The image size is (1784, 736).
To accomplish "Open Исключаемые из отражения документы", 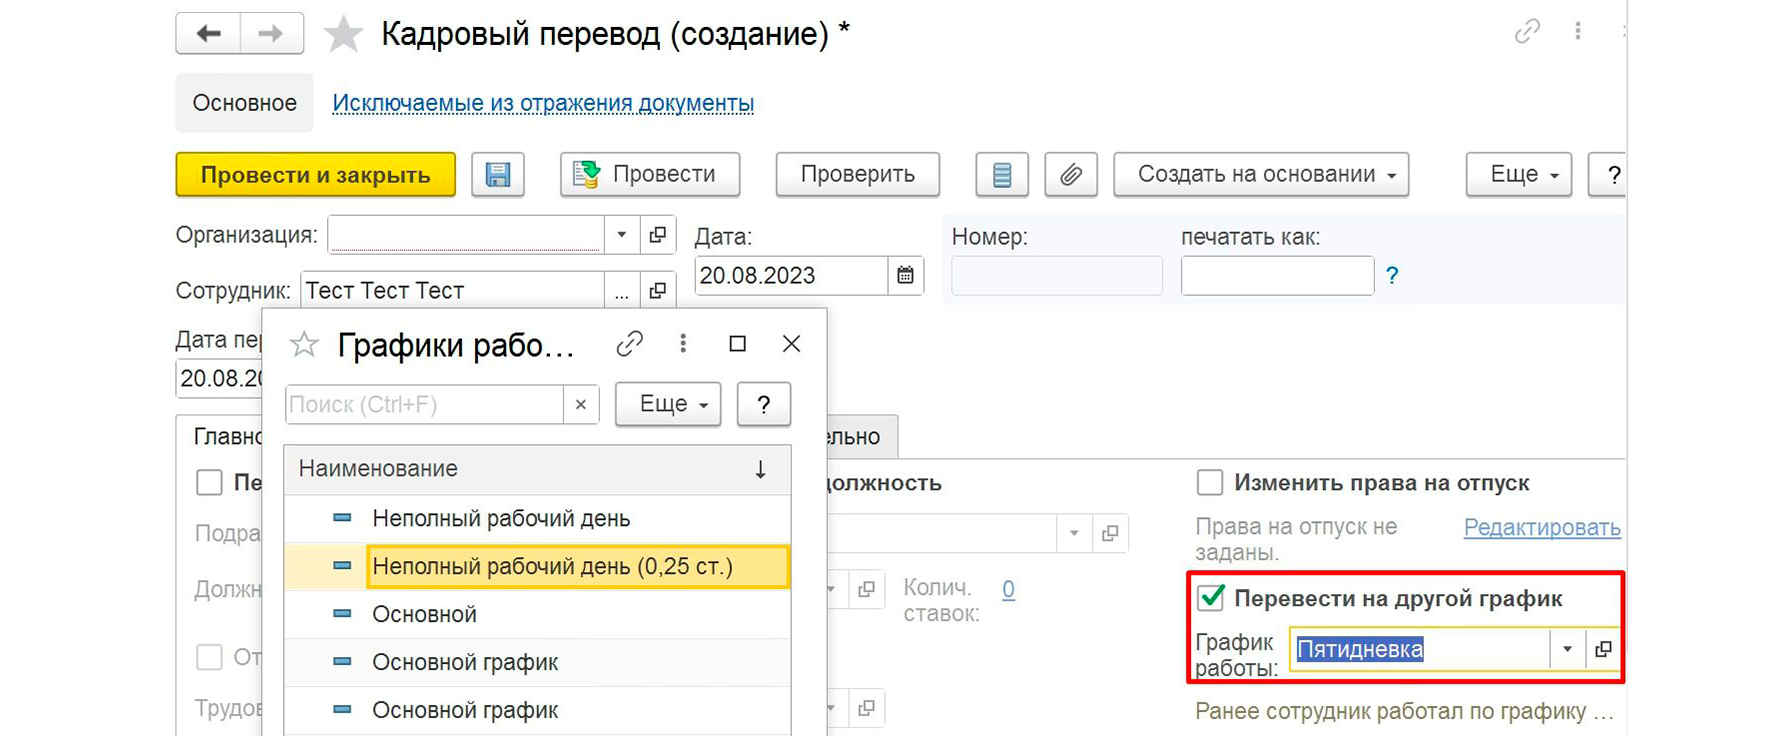I will click(543, 103).
